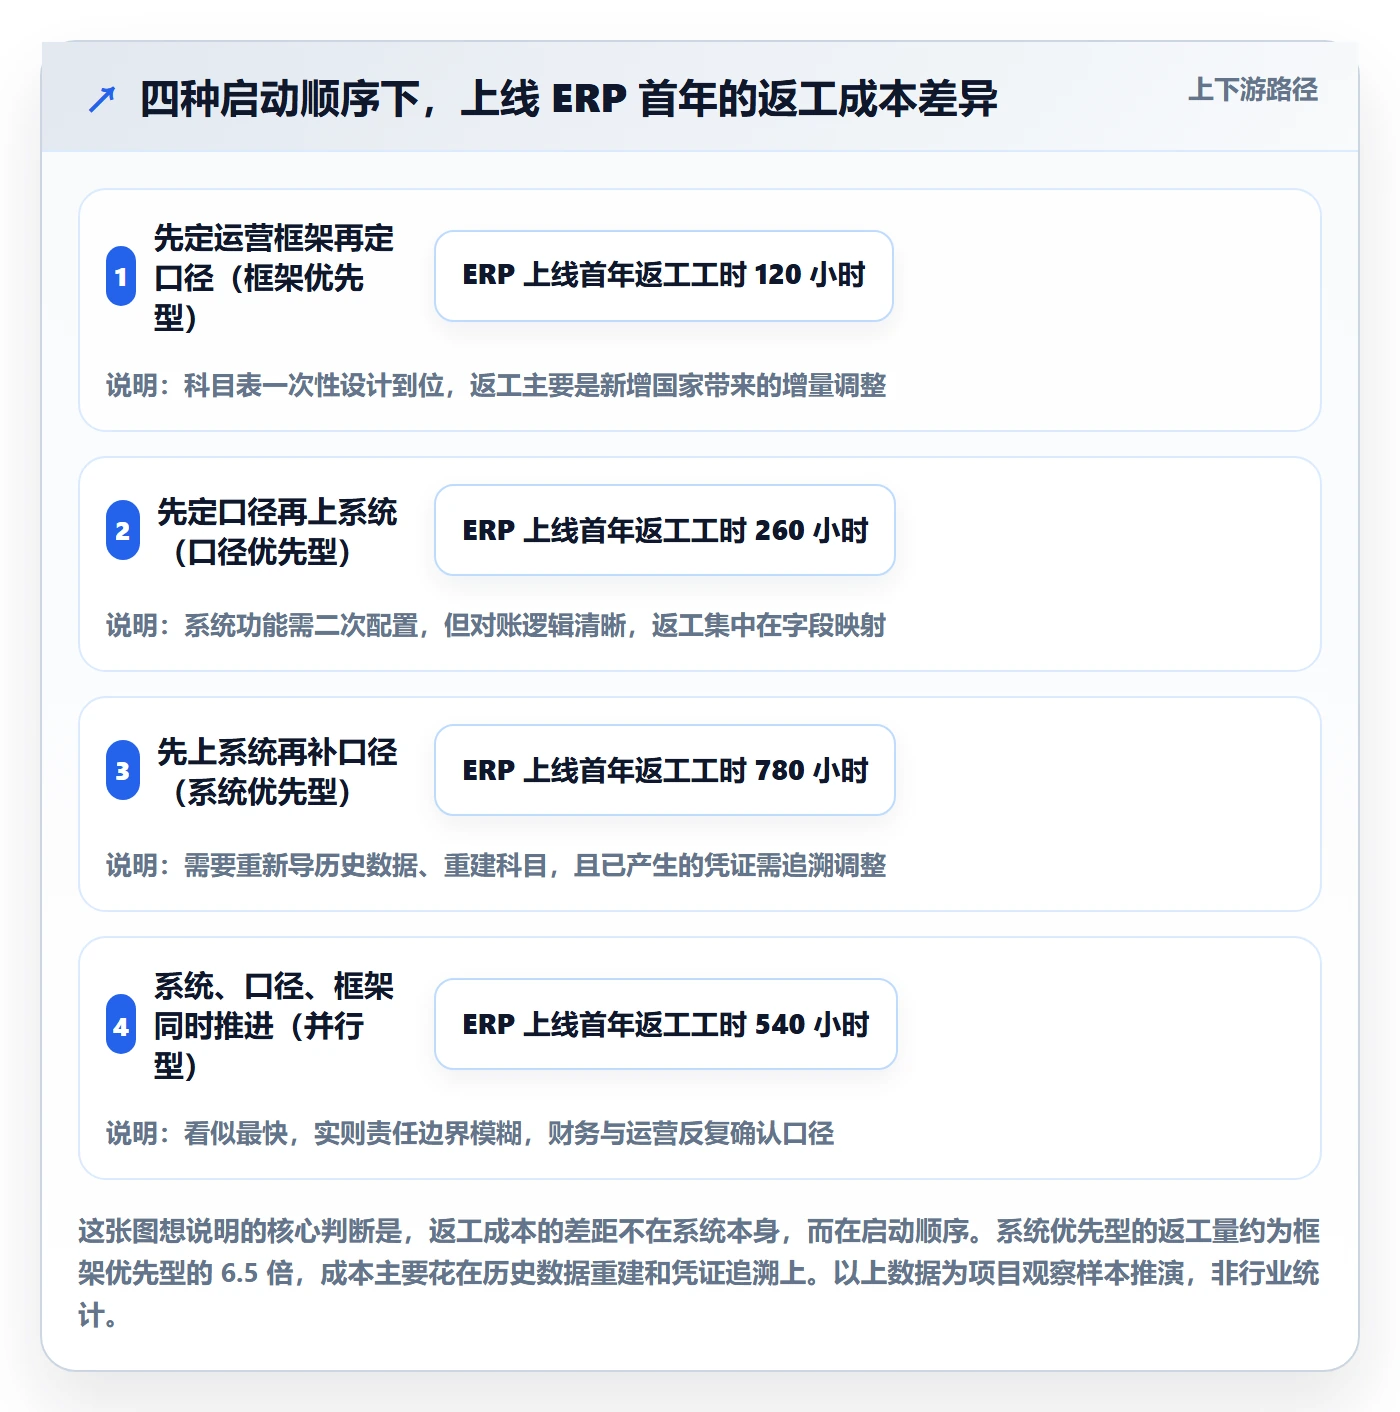Click the footer paragraph starting 这张图想说明的核心判断是
1400x1412 pixels.
pyautogui.click(x=699, y=1273)
